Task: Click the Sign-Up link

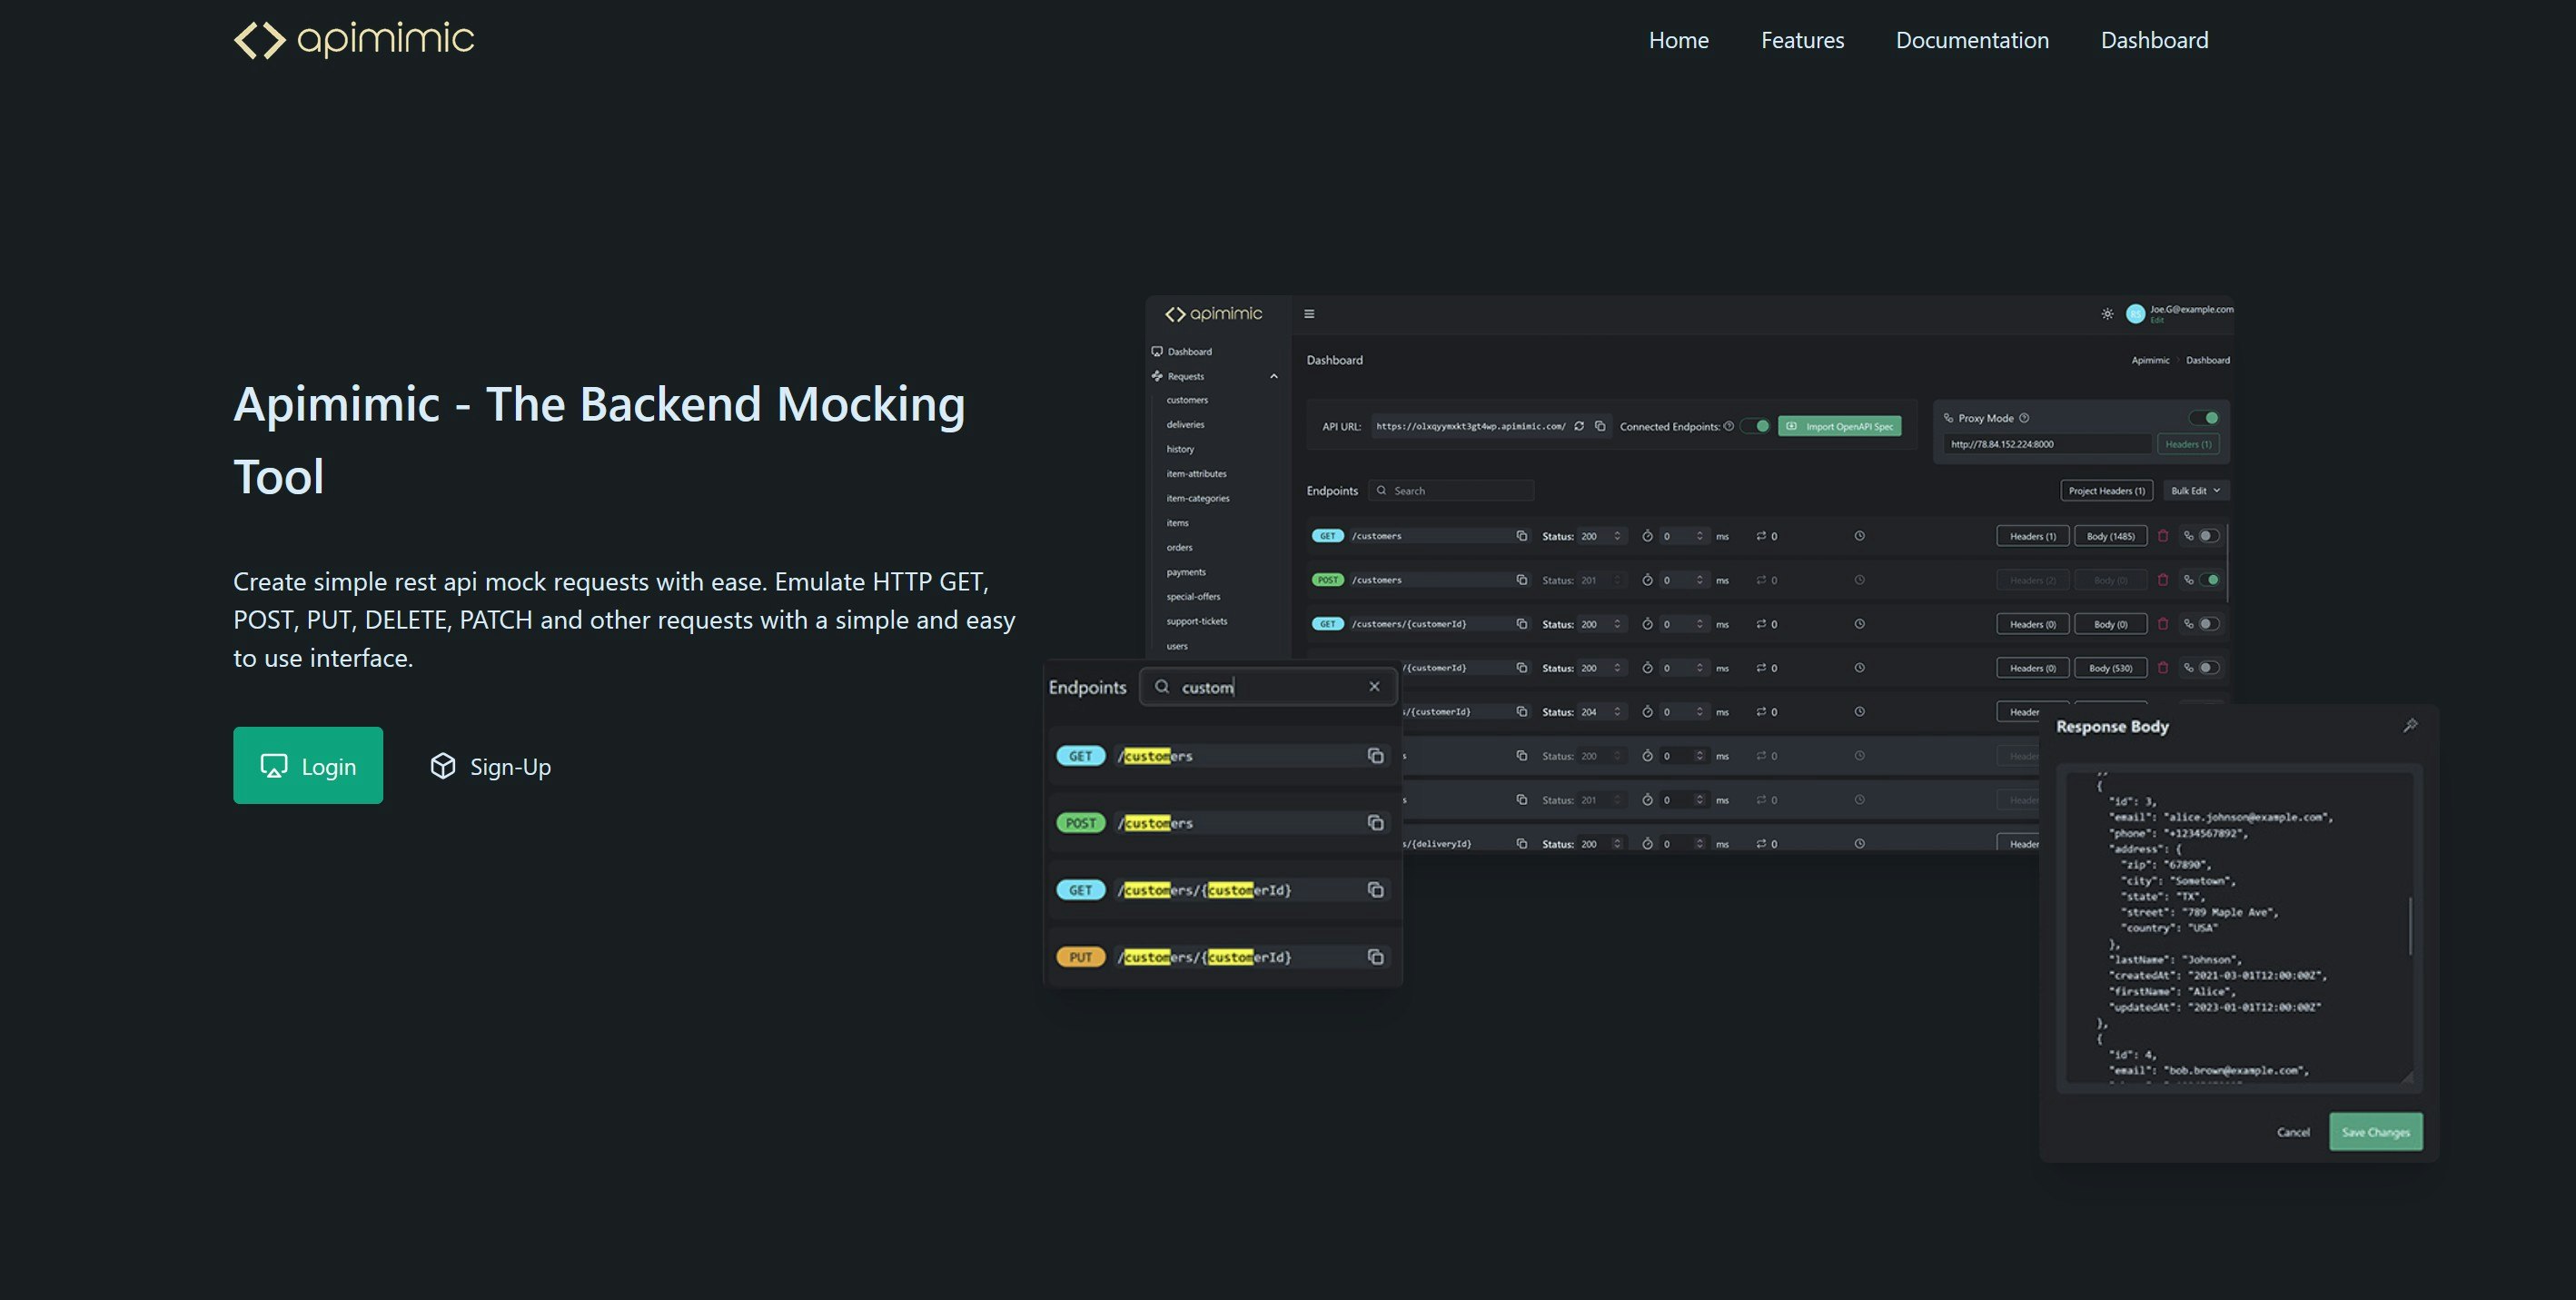Action: click(491, 766)
